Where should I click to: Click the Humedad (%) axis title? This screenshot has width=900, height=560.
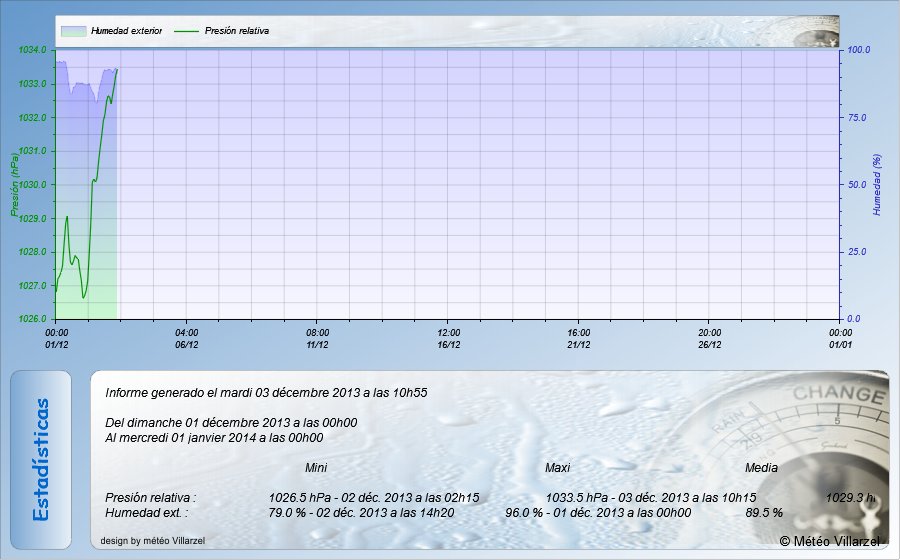point(877,185)
